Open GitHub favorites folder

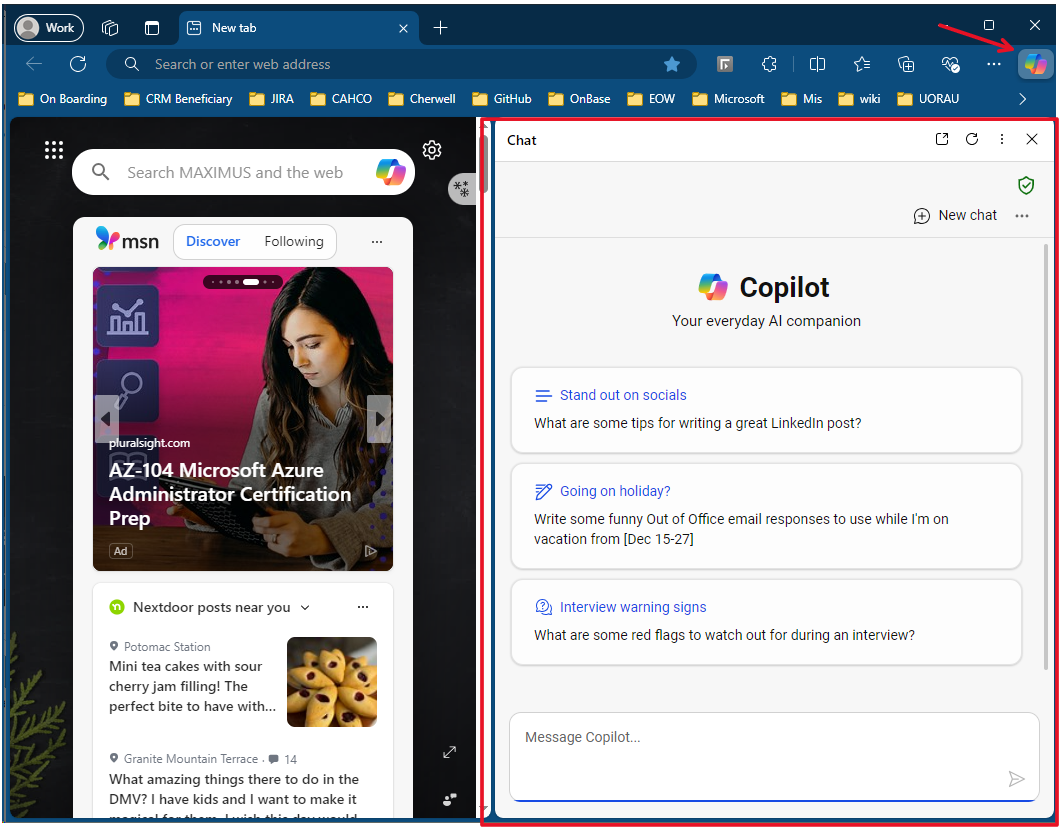click(502, 99)
